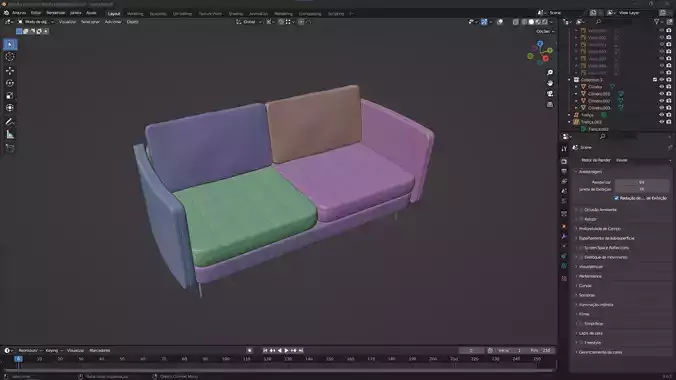Click the viewport zoom magnifier icon

tap(550, 72)
